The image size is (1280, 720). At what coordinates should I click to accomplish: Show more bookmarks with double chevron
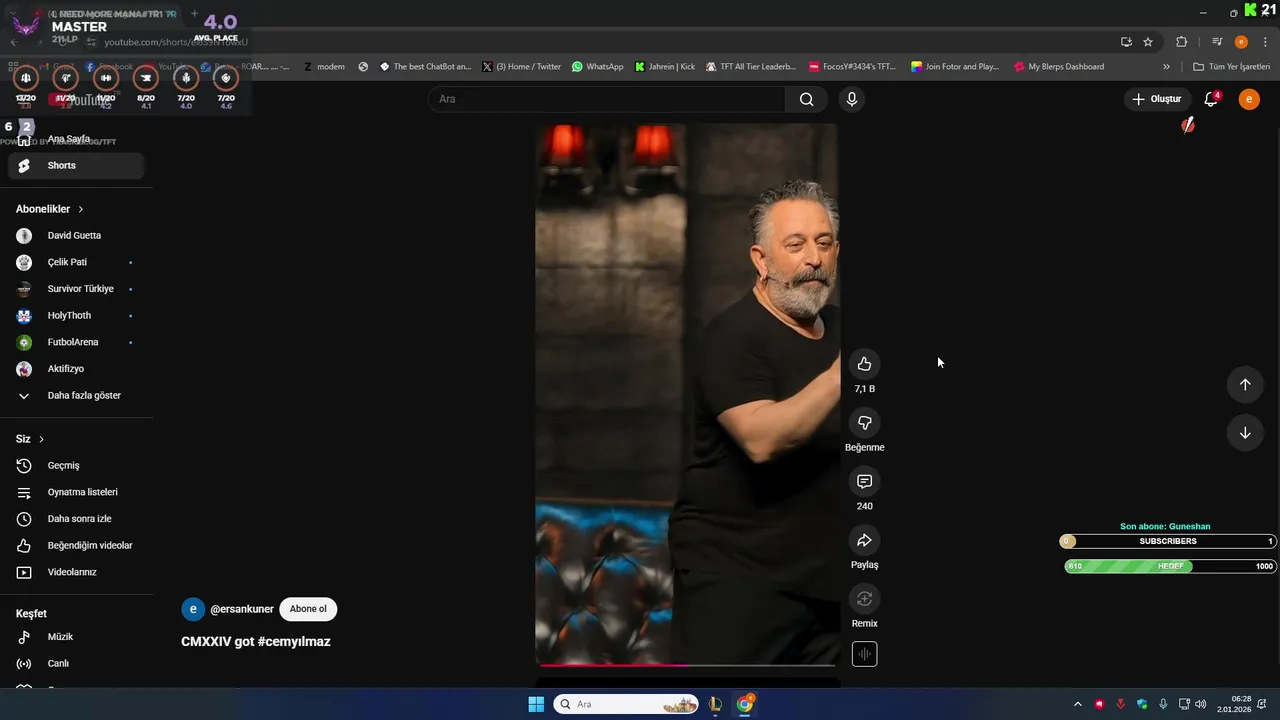(1166, 67)
